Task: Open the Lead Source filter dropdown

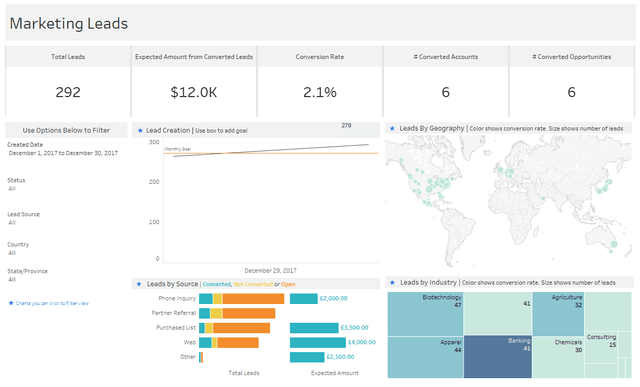Action: point(12,222)
